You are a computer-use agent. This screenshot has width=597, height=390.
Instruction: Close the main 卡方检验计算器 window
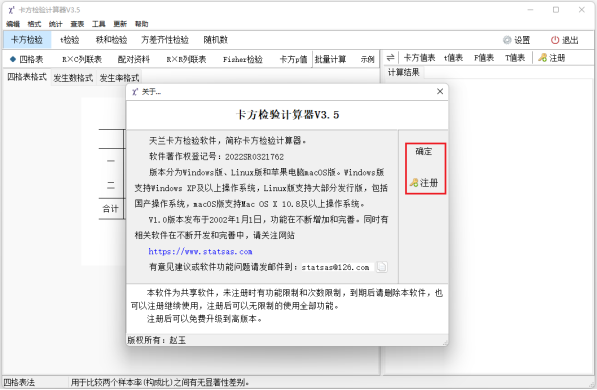pyautogui.click(x=581, y=10)
